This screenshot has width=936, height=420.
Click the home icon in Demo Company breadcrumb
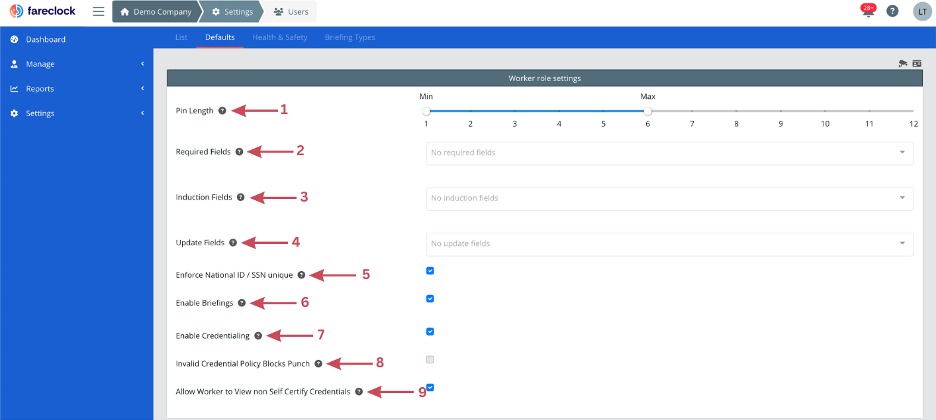click(125, 12)
